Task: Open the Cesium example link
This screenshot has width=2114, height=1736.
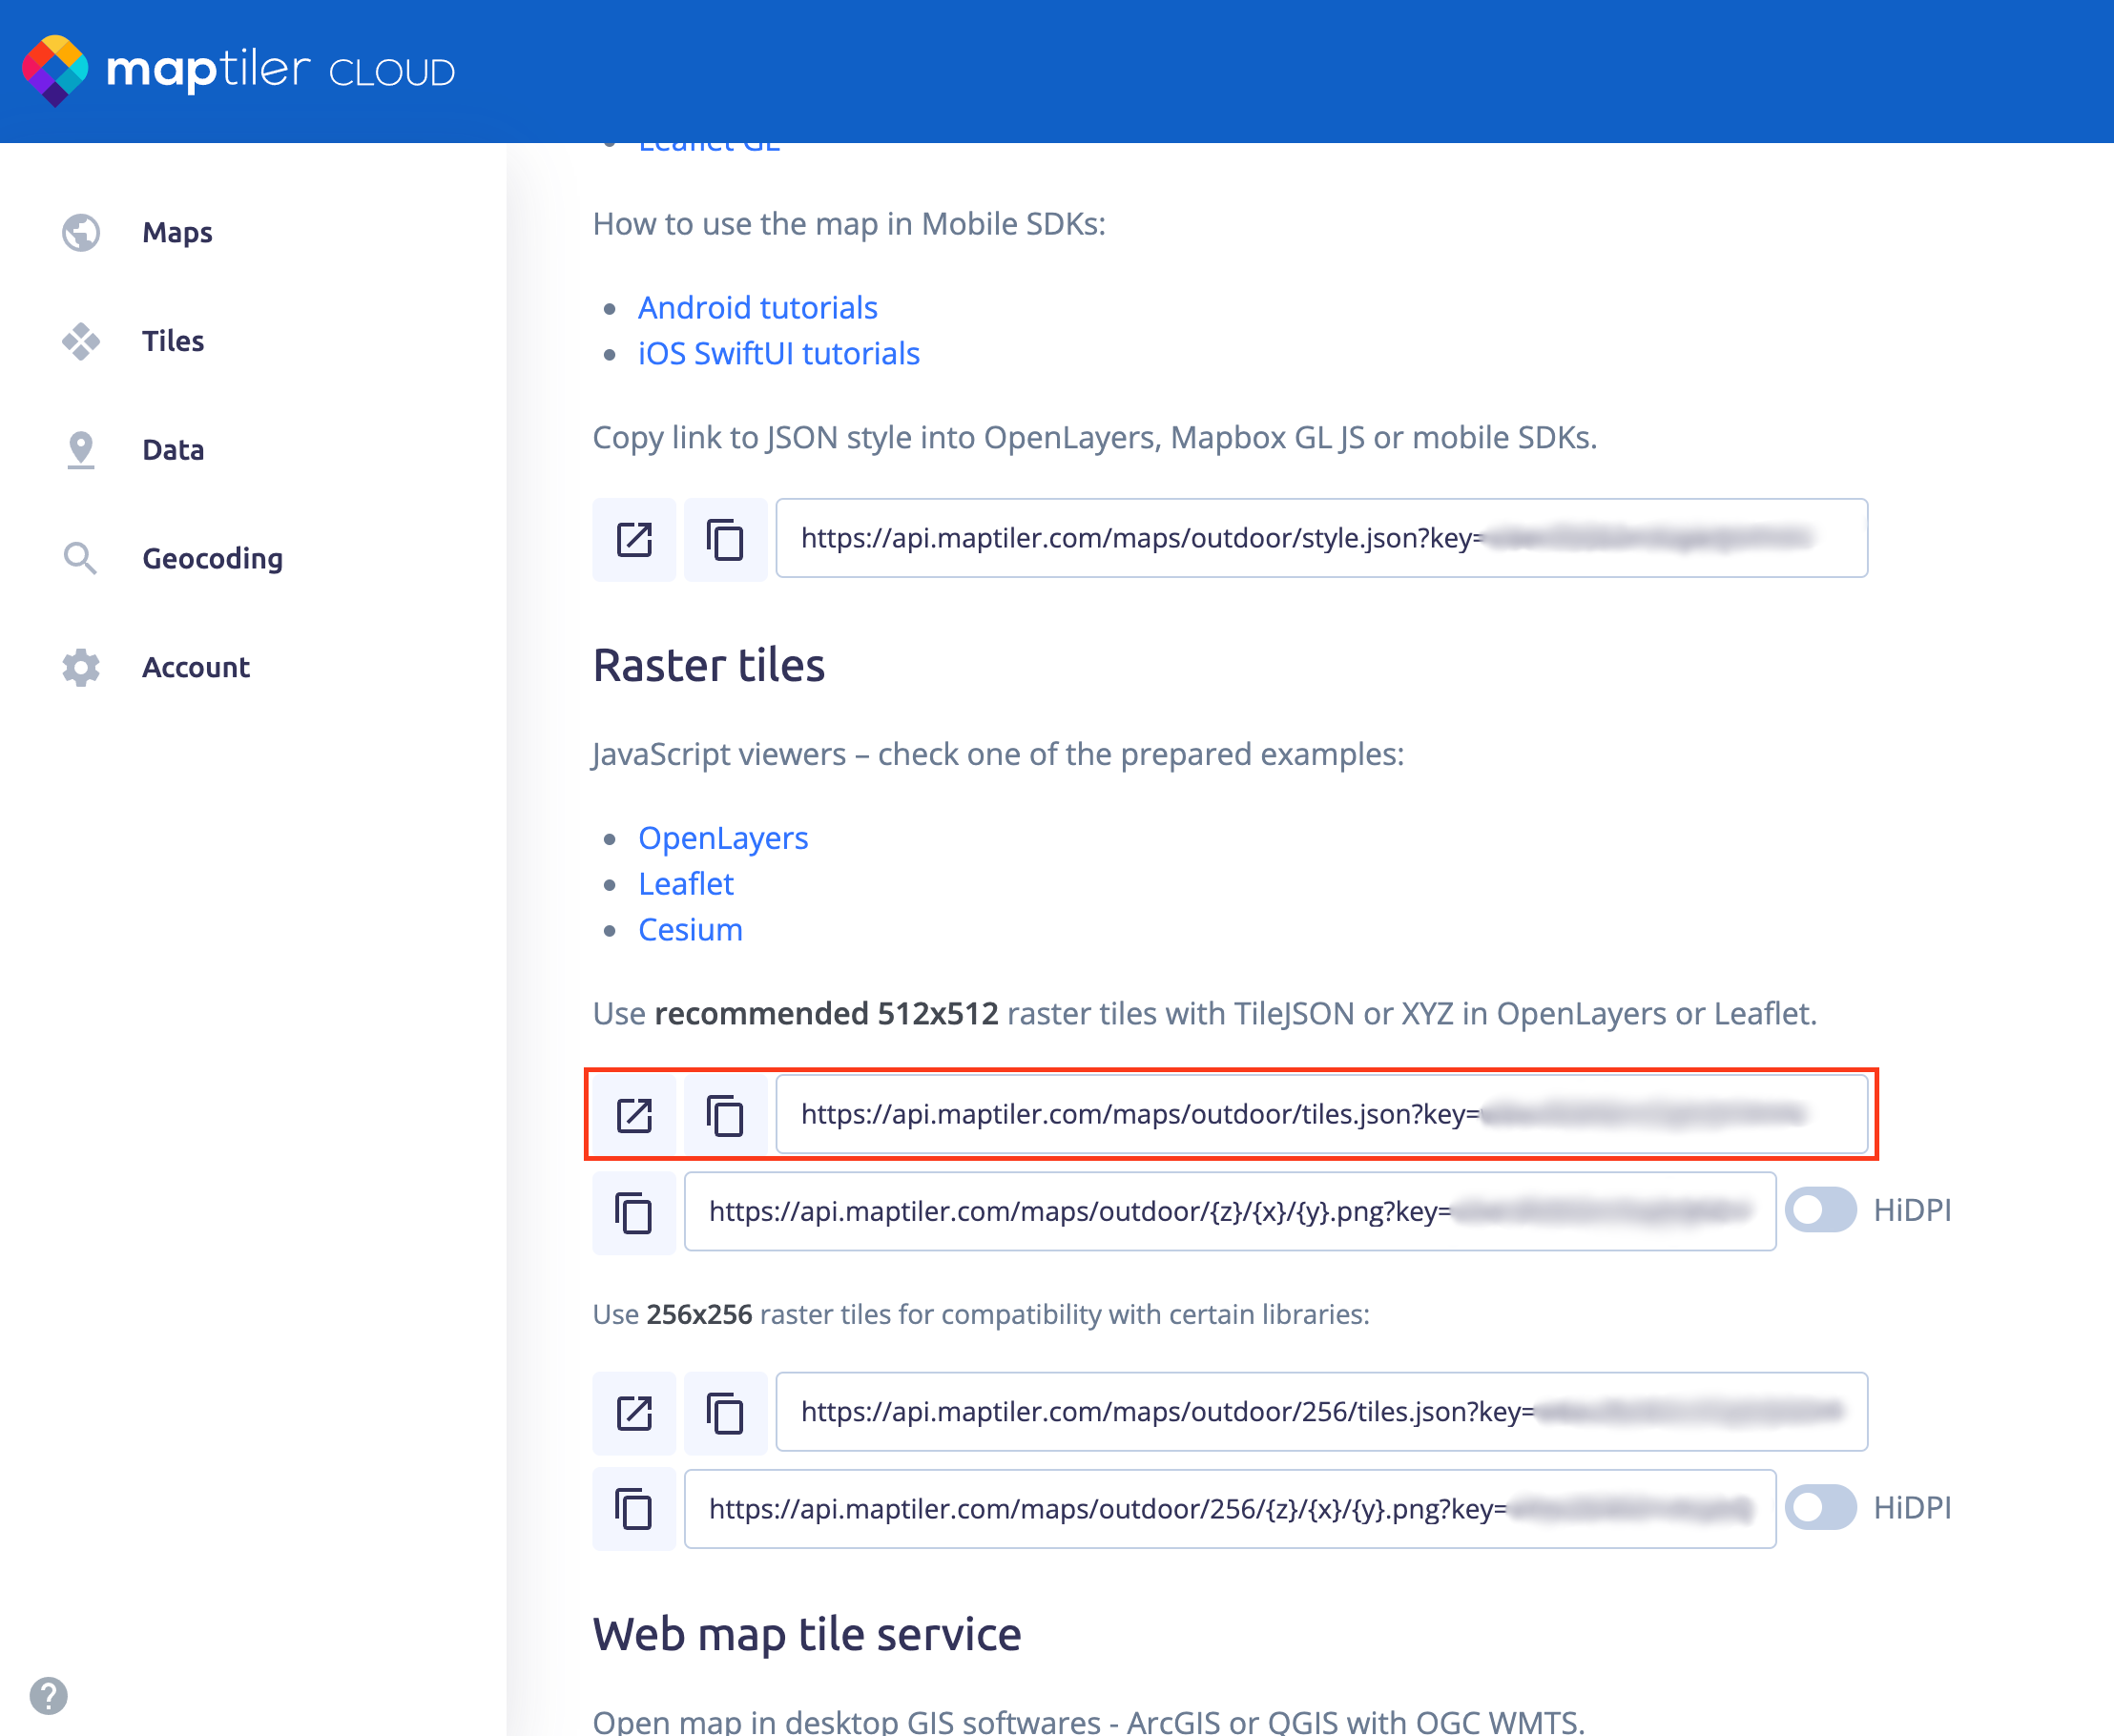Action: [690, 930]
